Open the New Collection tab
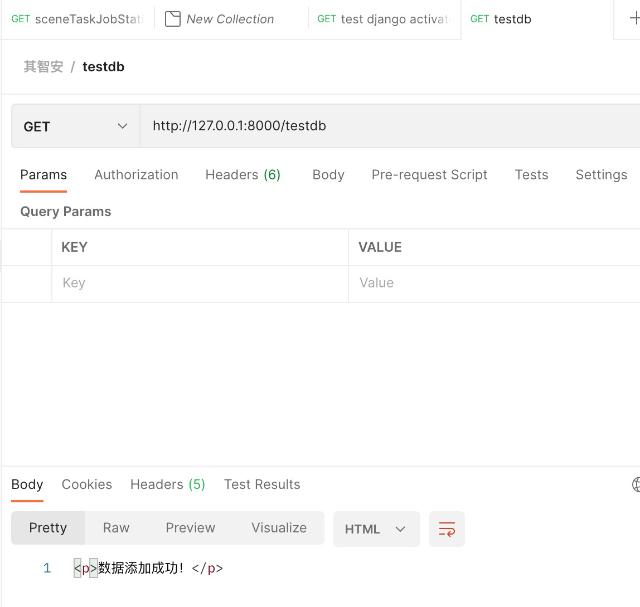The height and width of the screenshot is (607, 640). pos(230,19)
